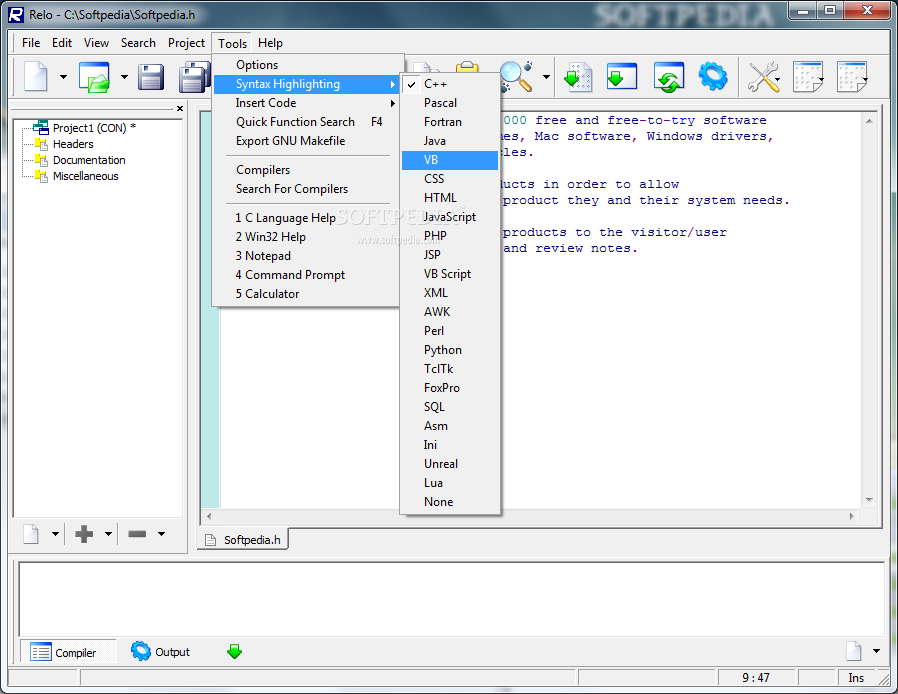Choose Export GNU Makefile
The image size is (898, 694).
coord(306,141)
